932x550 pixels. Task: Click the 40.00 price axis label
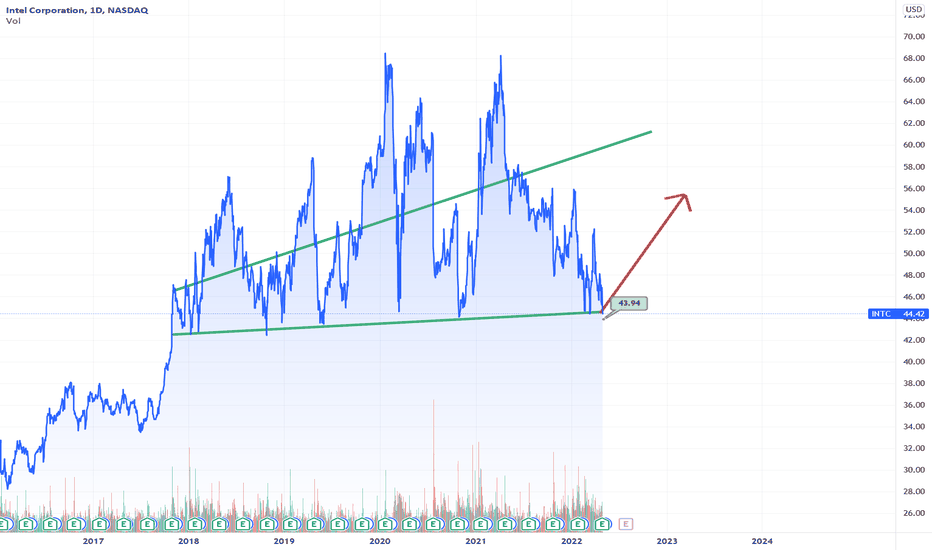click(x=914, y=362)
